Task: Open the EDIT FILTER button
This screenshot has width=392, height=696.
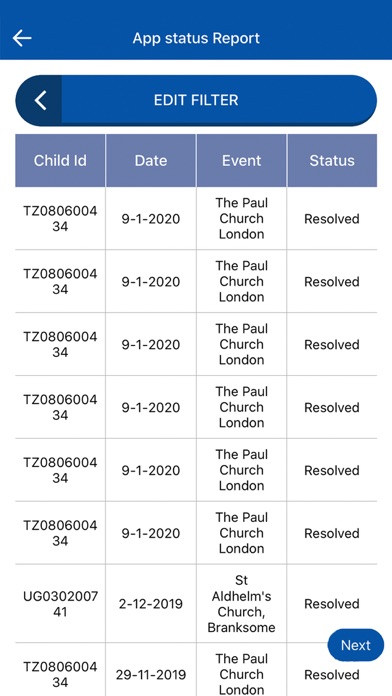Action: 196,100
